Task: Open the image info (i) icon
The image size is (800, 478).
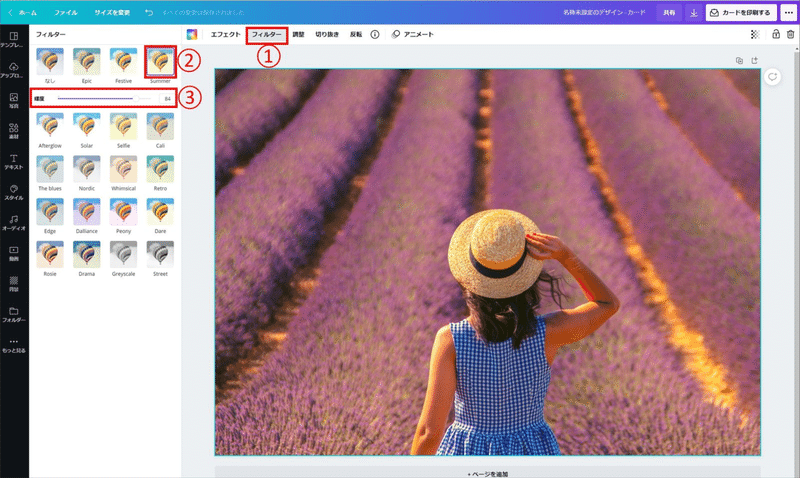Action: point(374,34)
